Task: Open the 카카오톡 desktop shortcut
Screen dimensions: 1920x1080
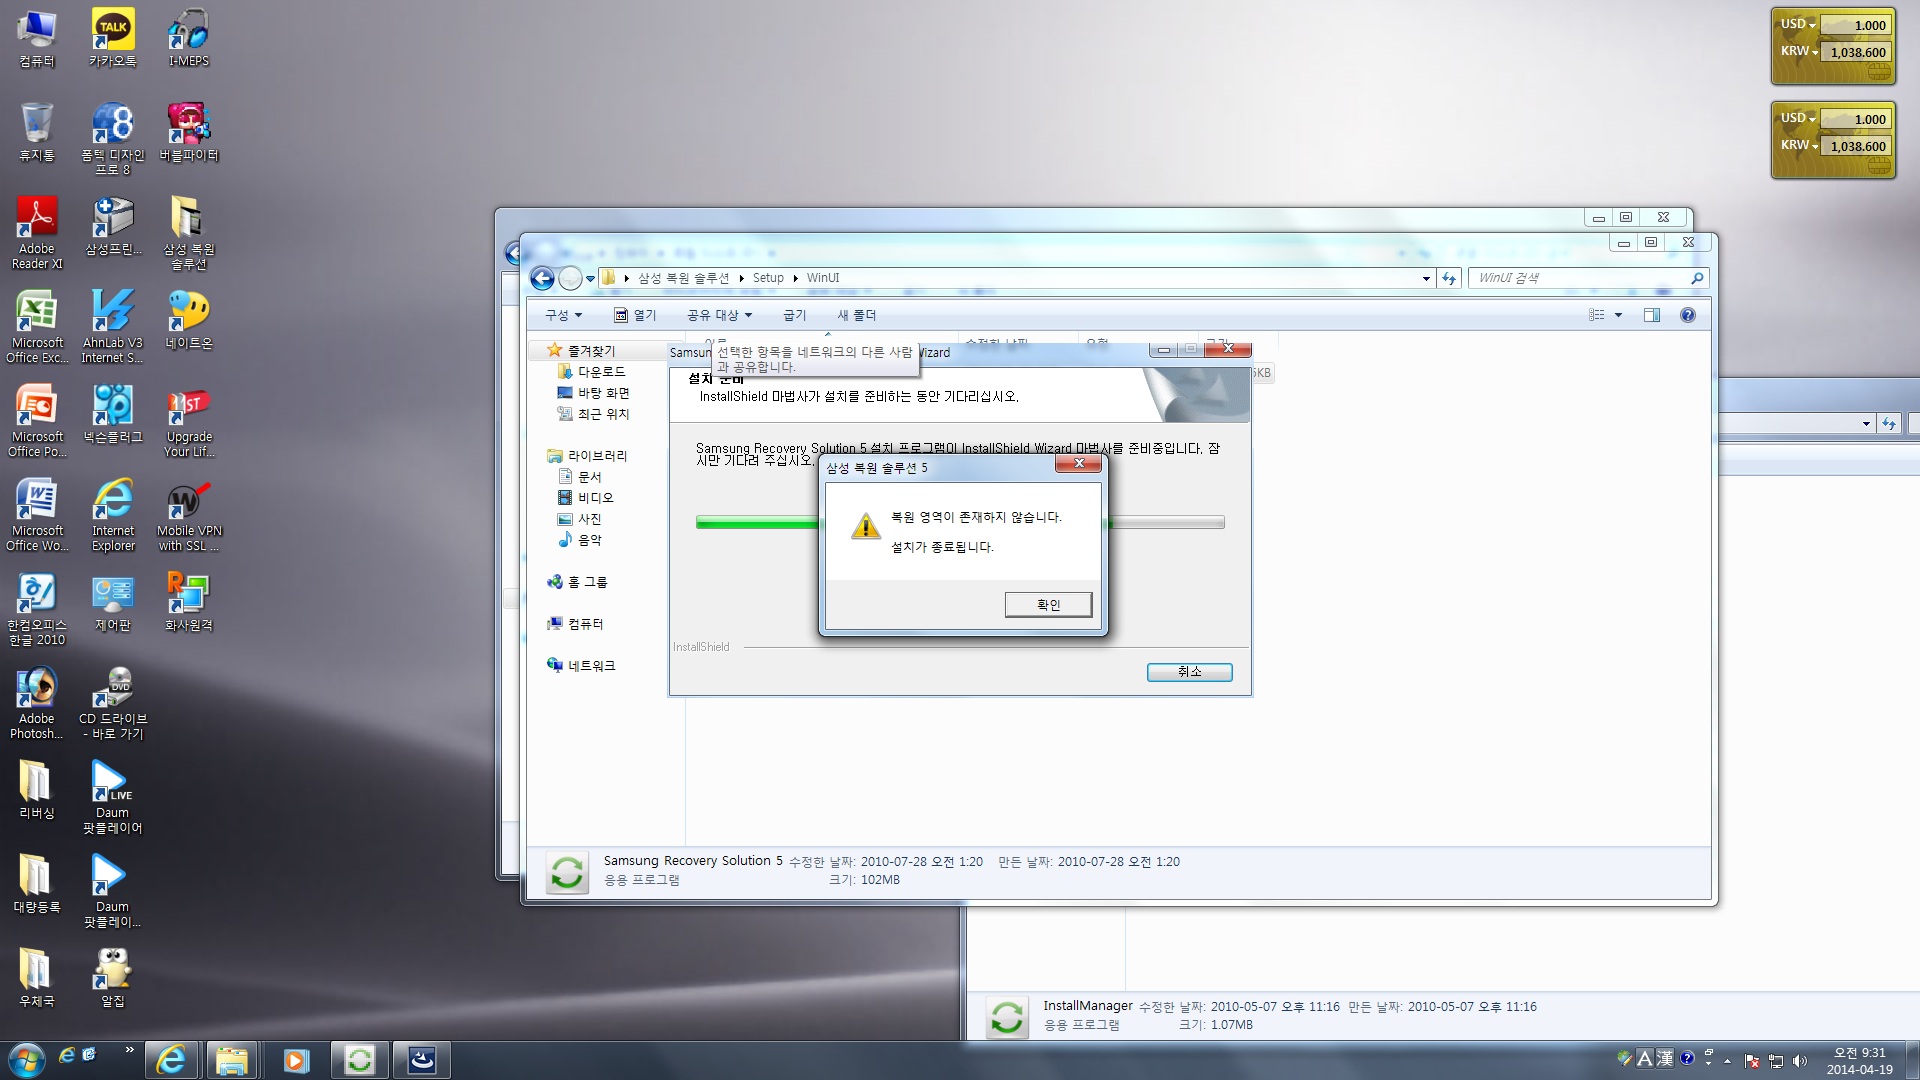Action: pyautogui.click(x=113, y=39)
